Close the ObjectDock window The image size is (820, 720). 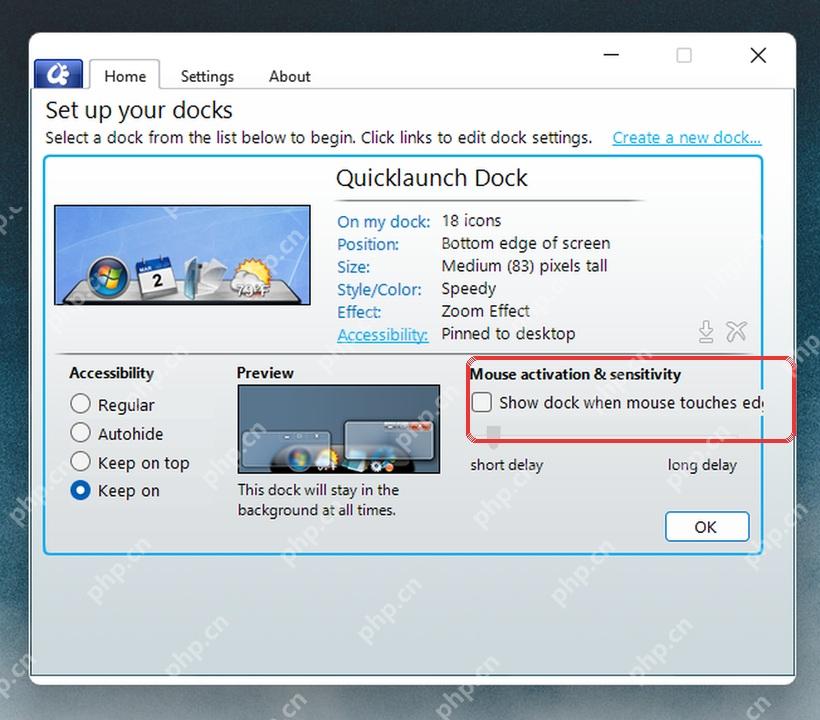click(x=758, y=55)
